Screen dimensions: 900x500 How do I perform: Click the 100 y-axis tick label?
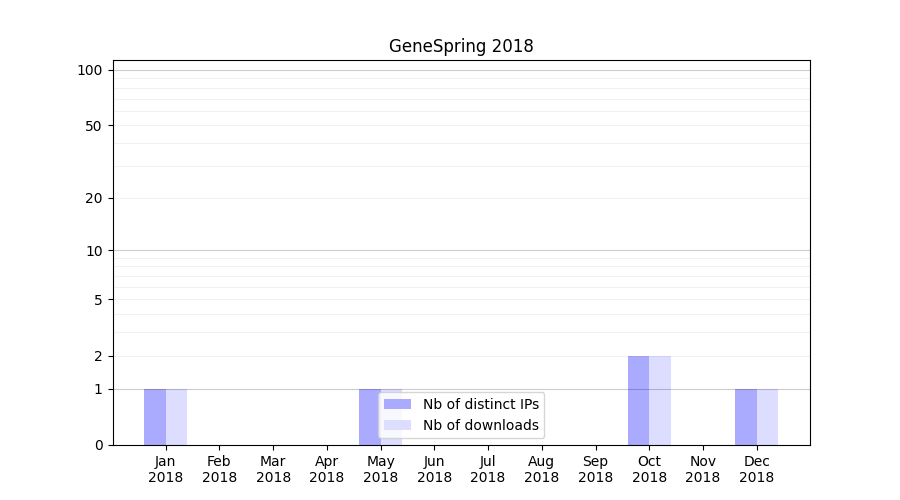point(90,70)
